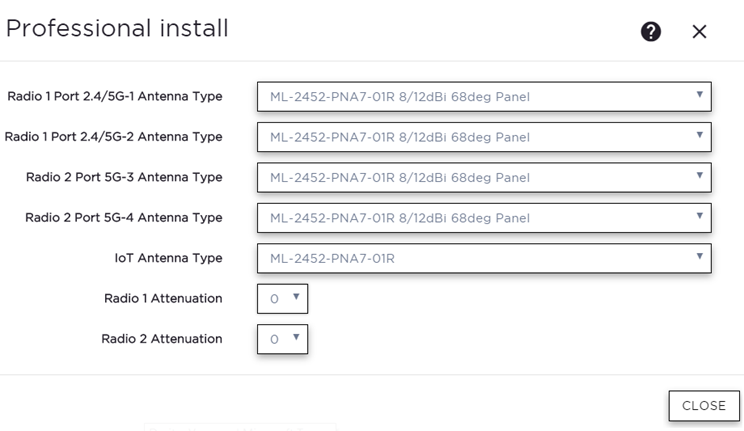Click arrow of Radio 2 Attenuation dropdown
The width and height of the screenshot is (744, 431).
coord(296,338)
